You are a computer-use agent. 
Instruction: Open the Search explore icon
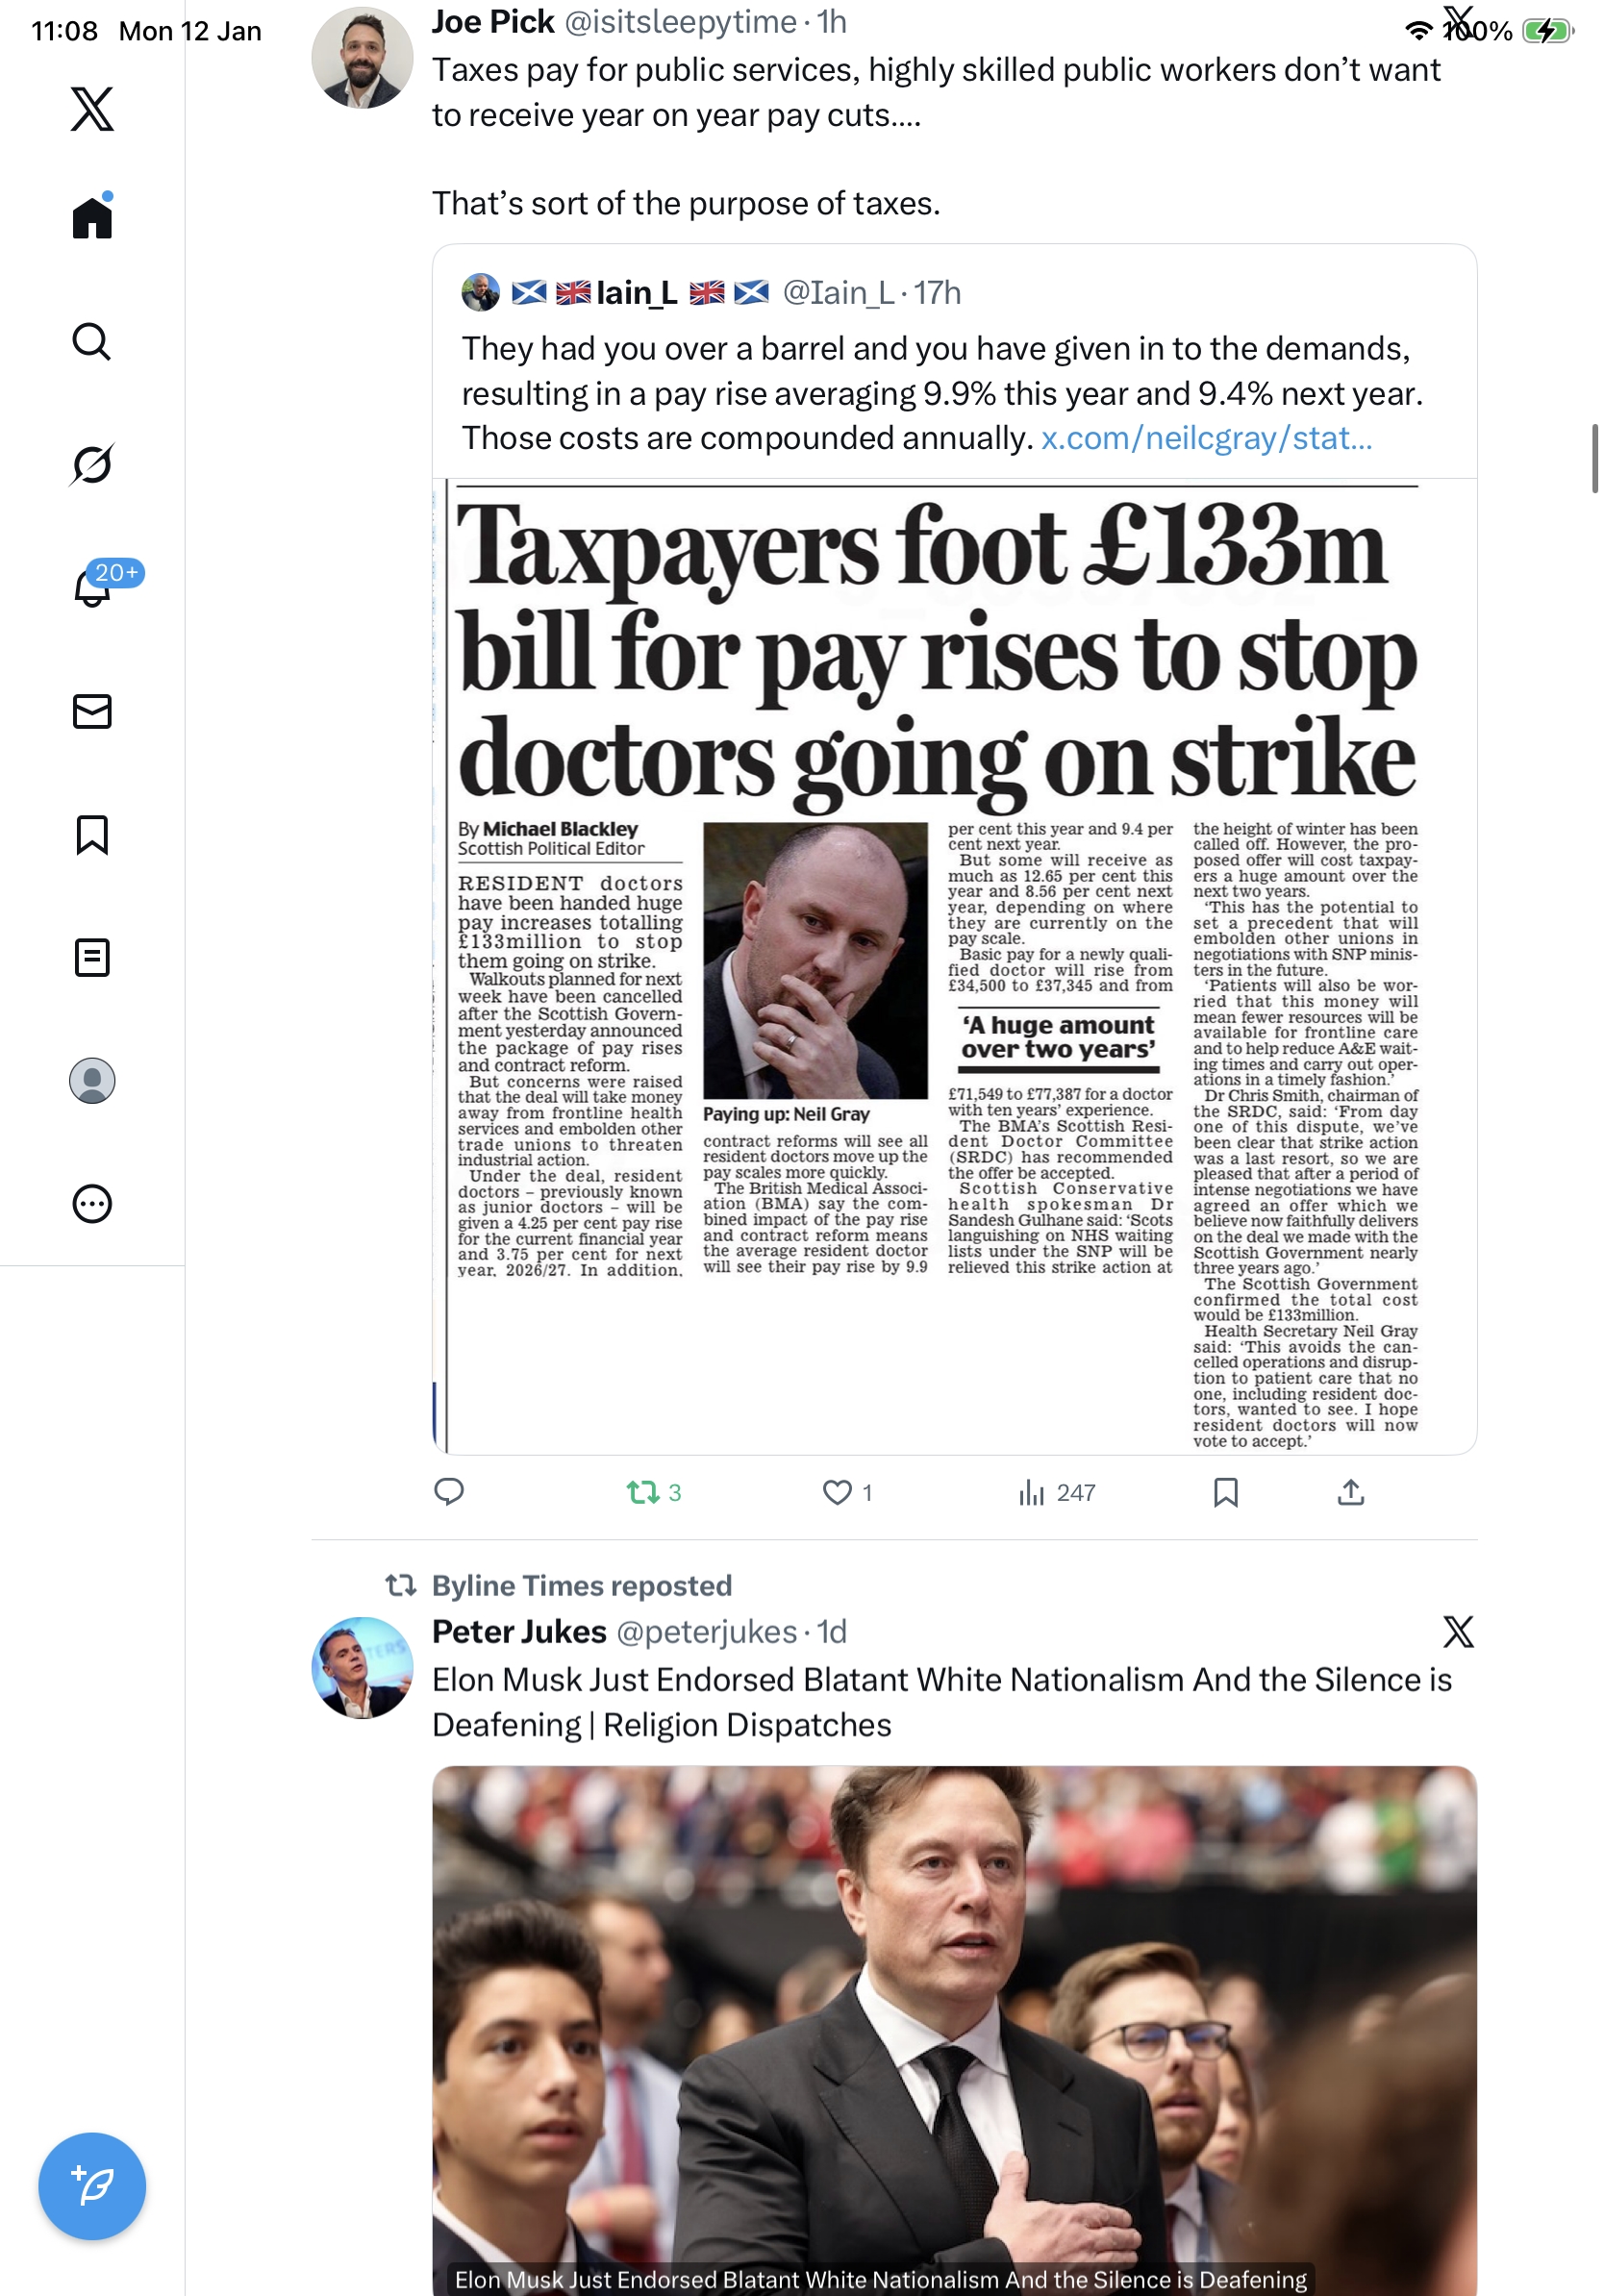[92, 341]
